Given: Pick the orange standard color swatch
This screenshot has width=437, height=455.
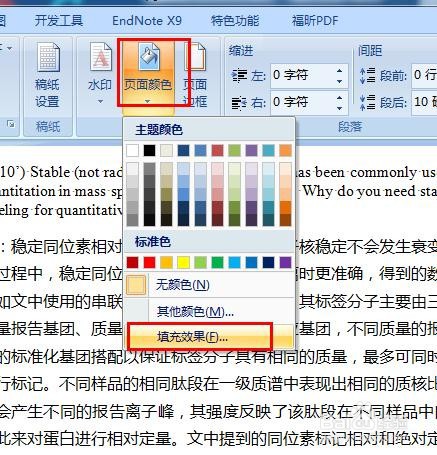Looking at the screenshot, I should 167,262.
